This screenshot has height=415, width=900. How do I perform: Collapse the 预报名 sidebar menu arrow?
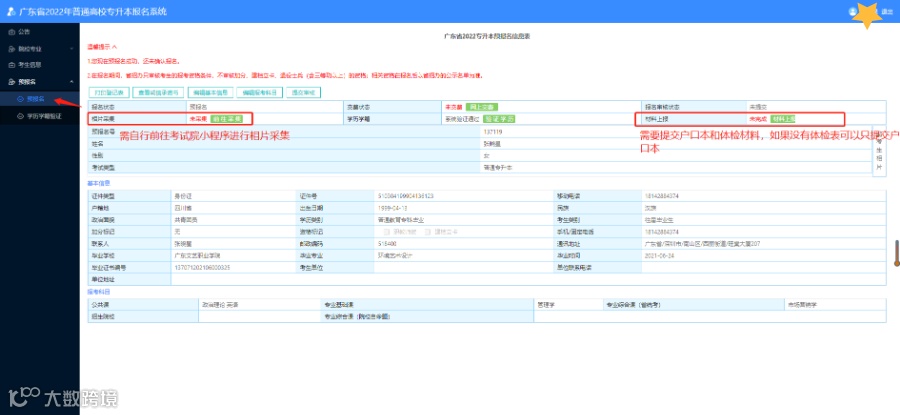coord(72,82)
